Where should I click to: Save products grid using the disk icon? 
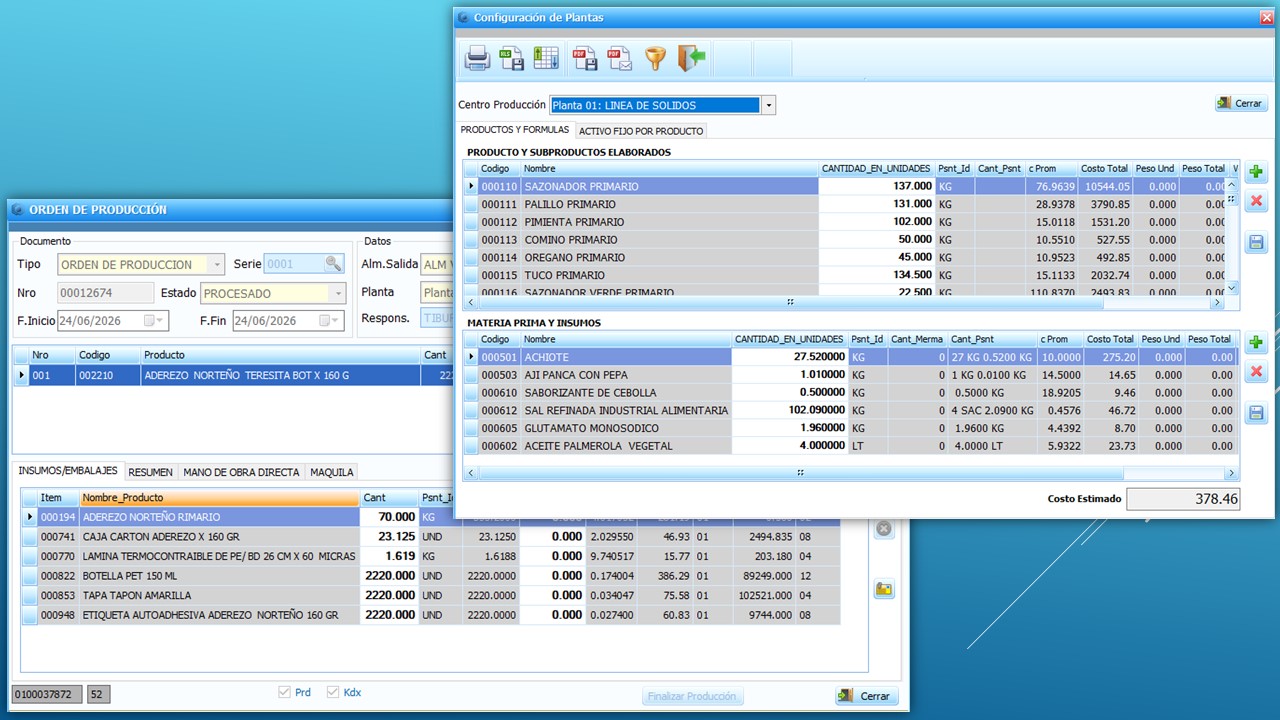click(x=1257, y=242)
